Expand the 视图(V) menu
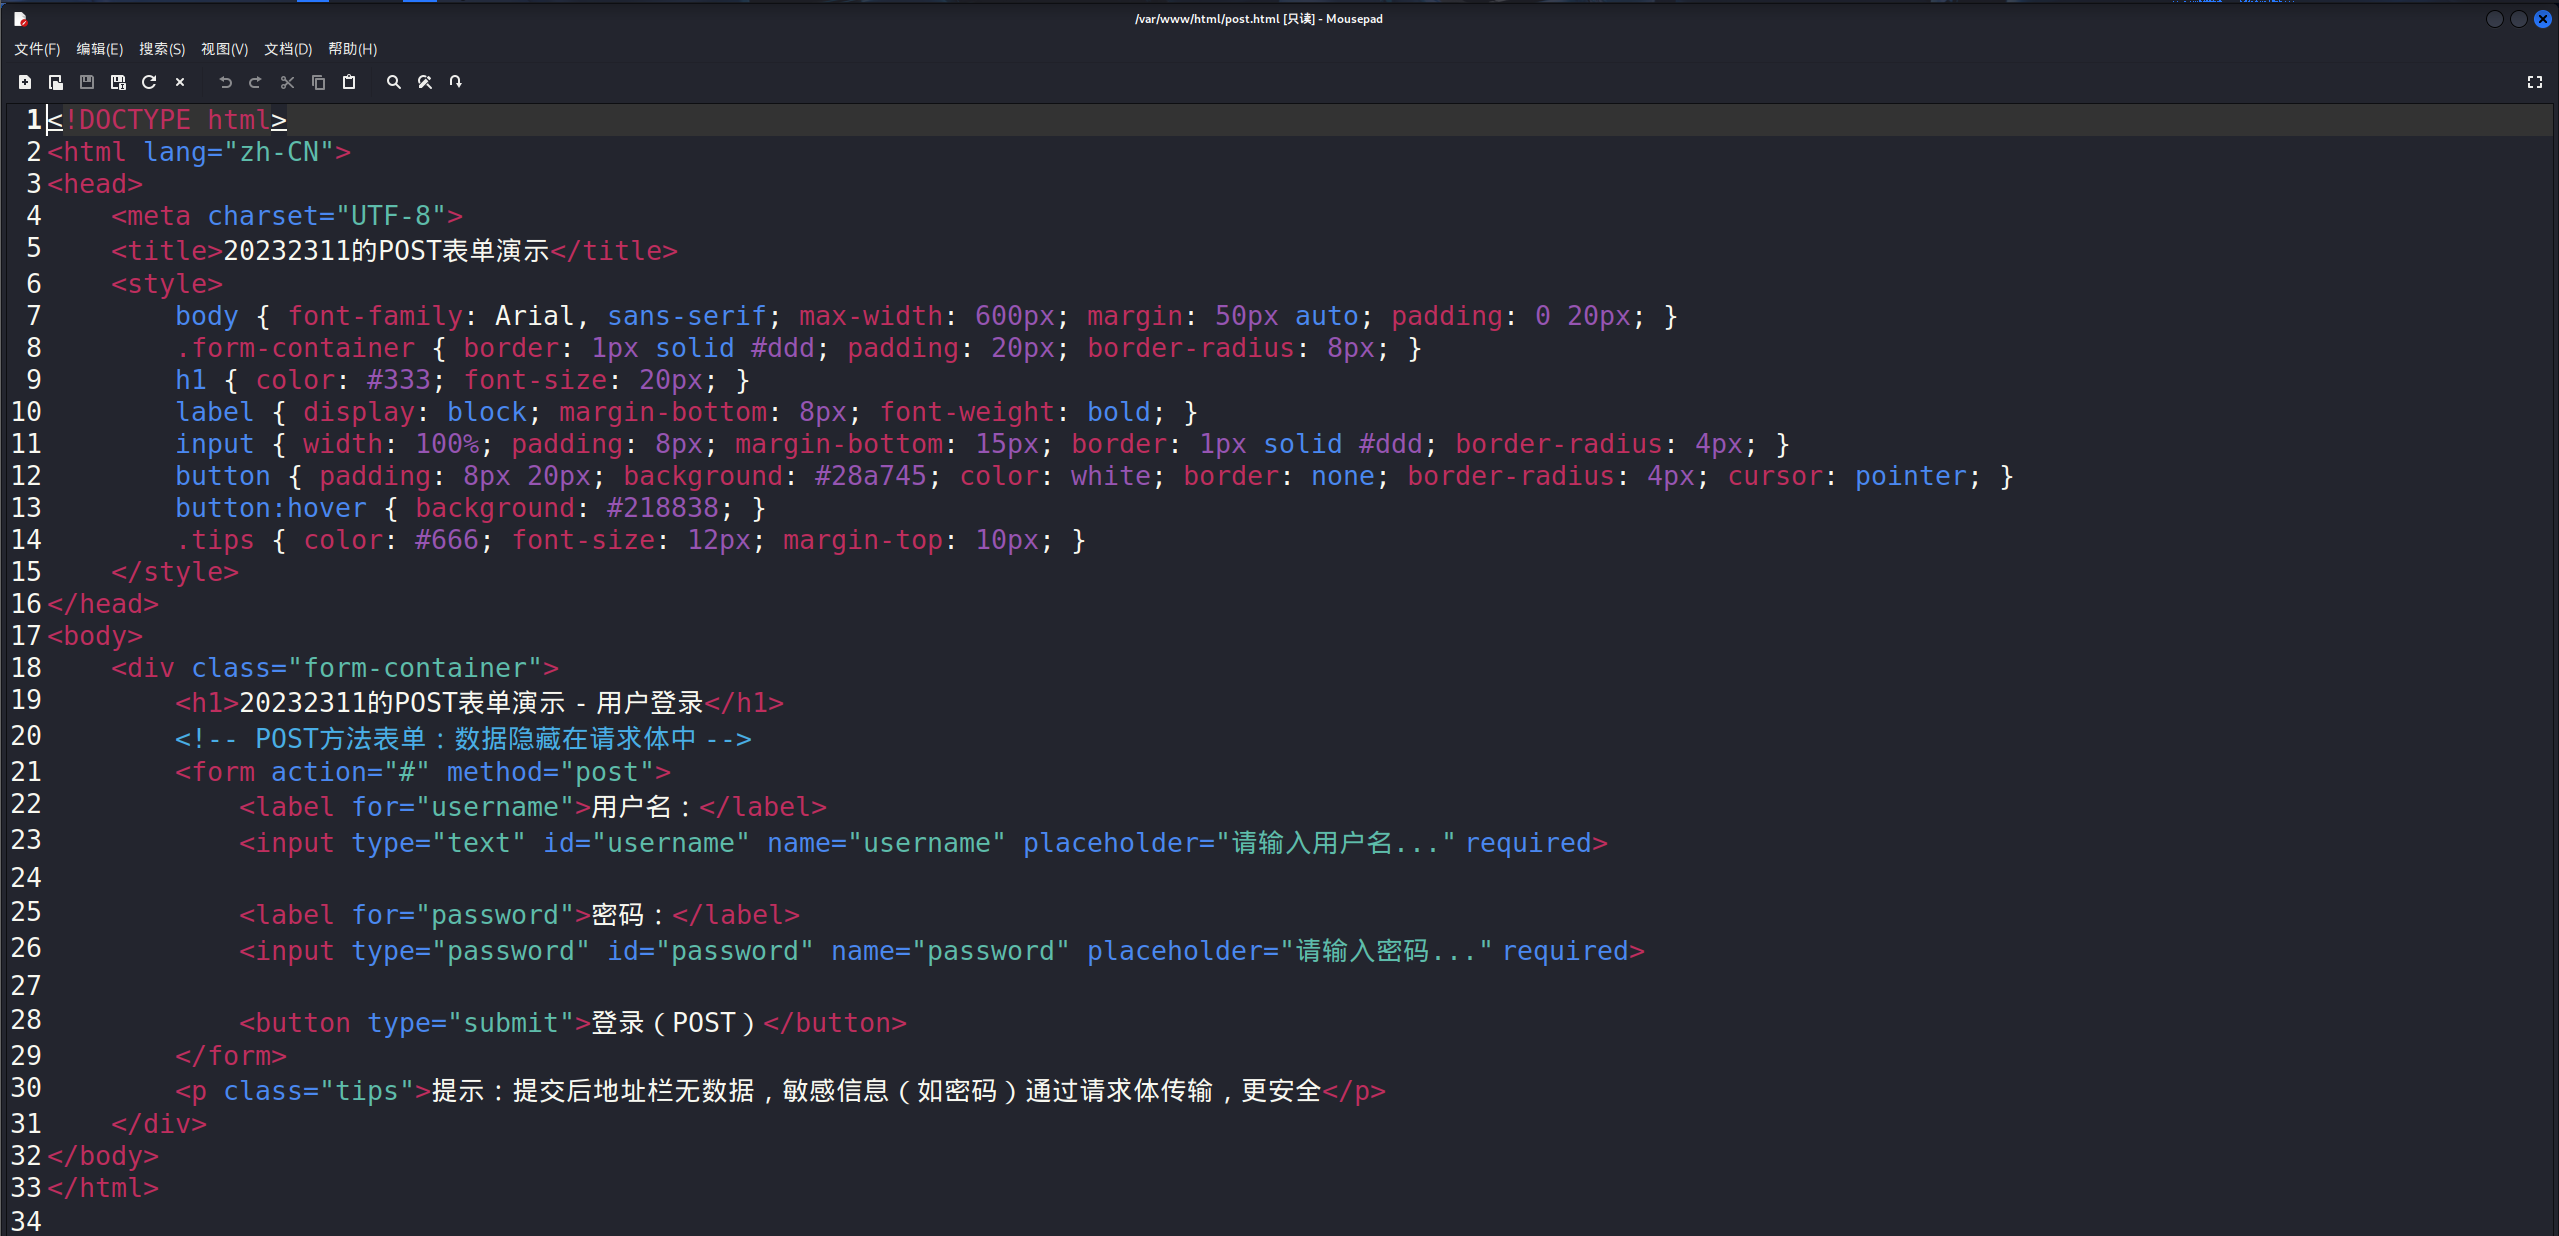Viewport: 2559px width, 1236px height. point(224,49)
